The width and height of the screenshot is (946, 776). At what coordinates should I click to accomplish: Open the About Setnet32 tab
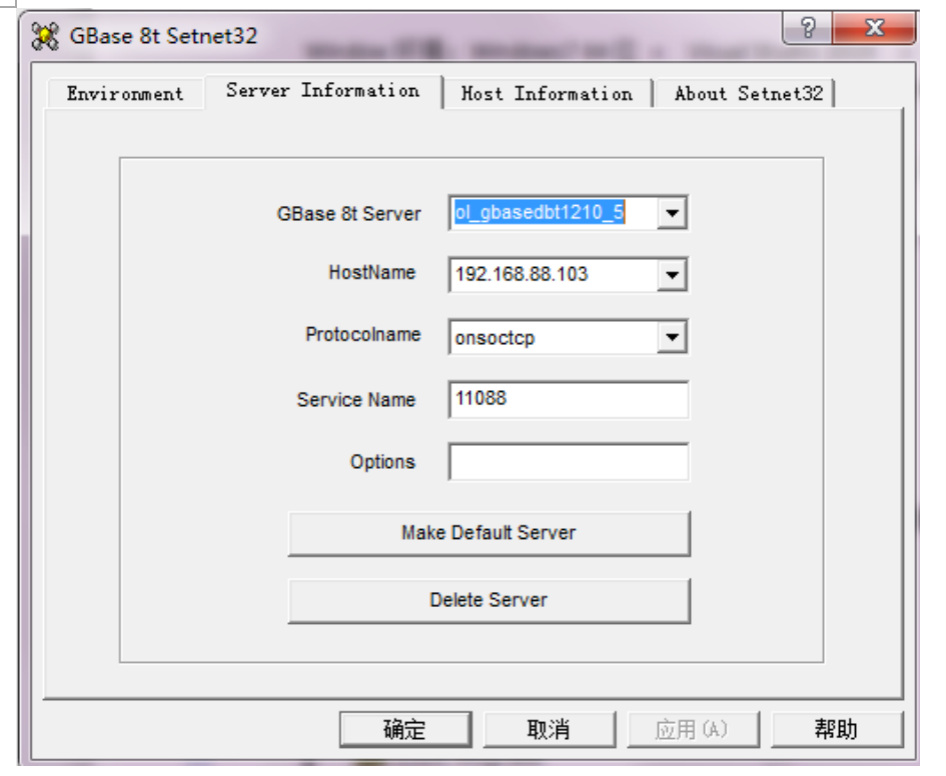748,94
